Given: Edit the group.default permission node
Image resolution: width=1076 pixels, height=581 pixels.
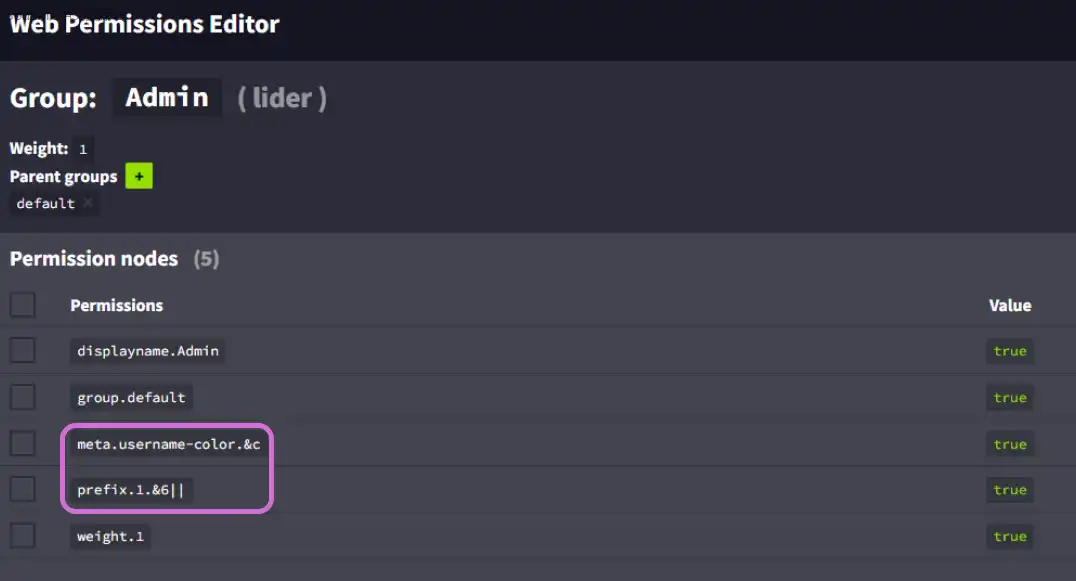Looking at the screenshot, I should tap(131, 397).
